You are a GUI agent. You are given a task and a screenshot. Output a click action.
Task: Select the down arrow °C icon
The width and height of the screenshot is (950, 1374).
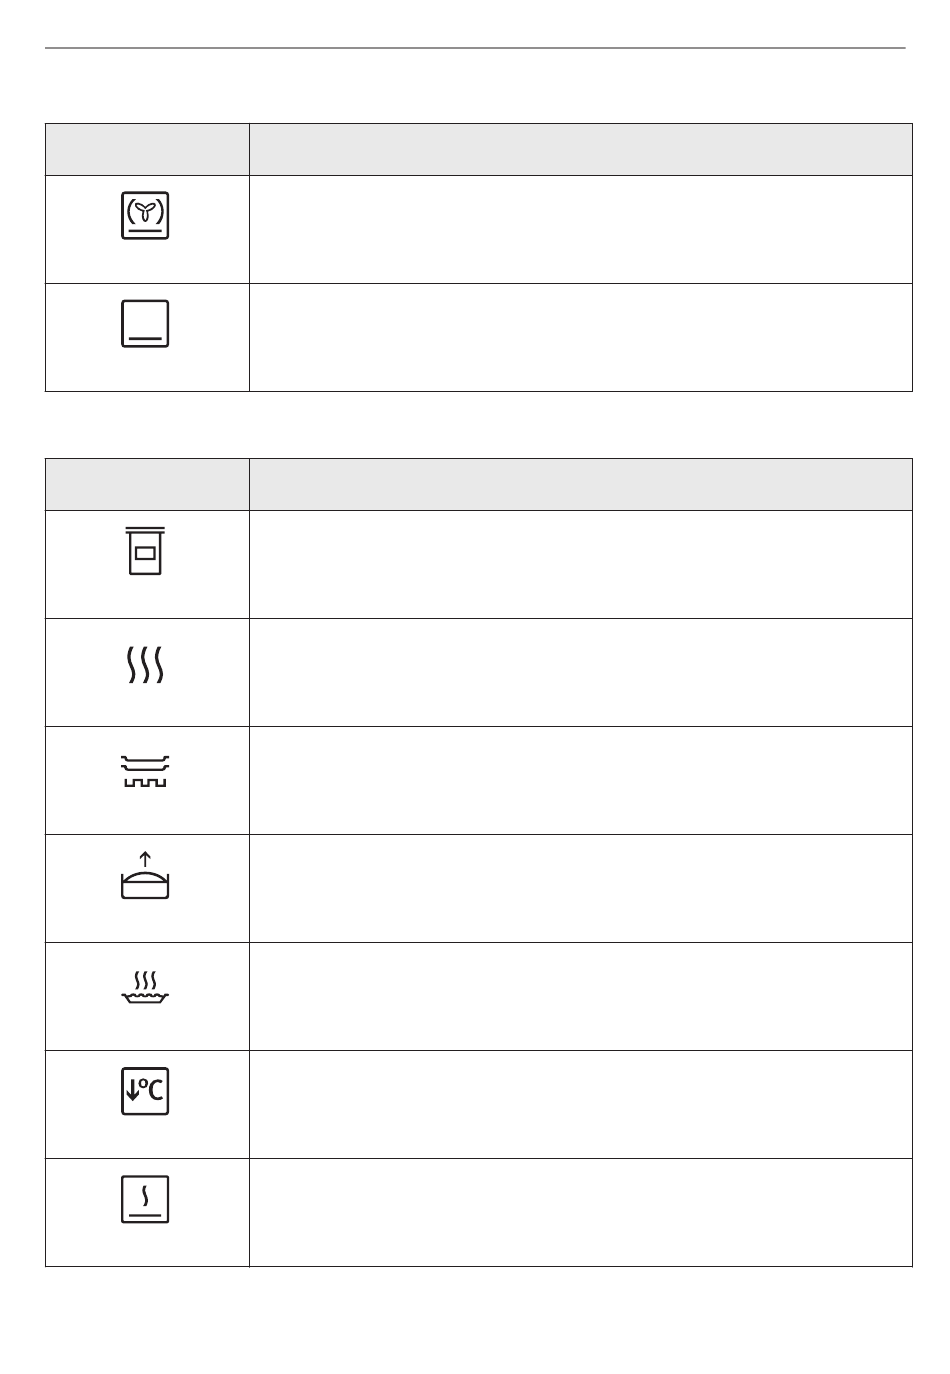(x=145, y=1092)
